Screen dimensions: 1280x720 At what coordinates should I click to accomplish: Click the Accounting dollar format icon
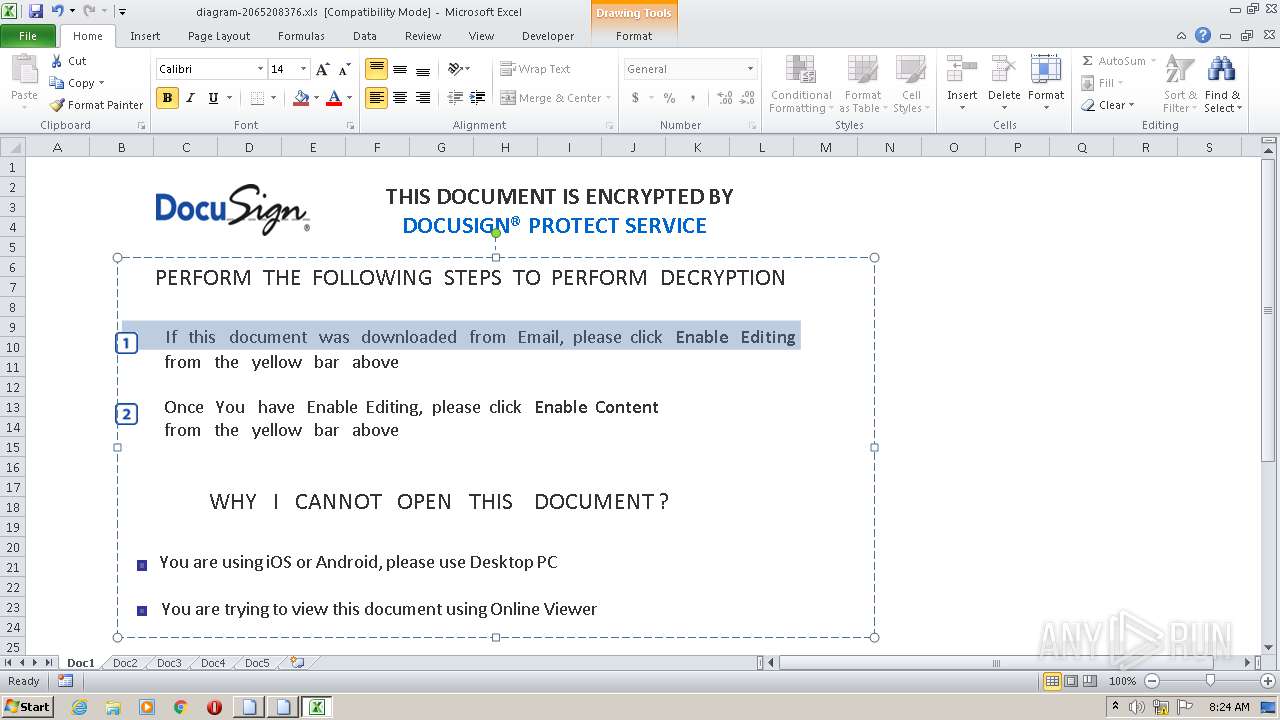635,98
